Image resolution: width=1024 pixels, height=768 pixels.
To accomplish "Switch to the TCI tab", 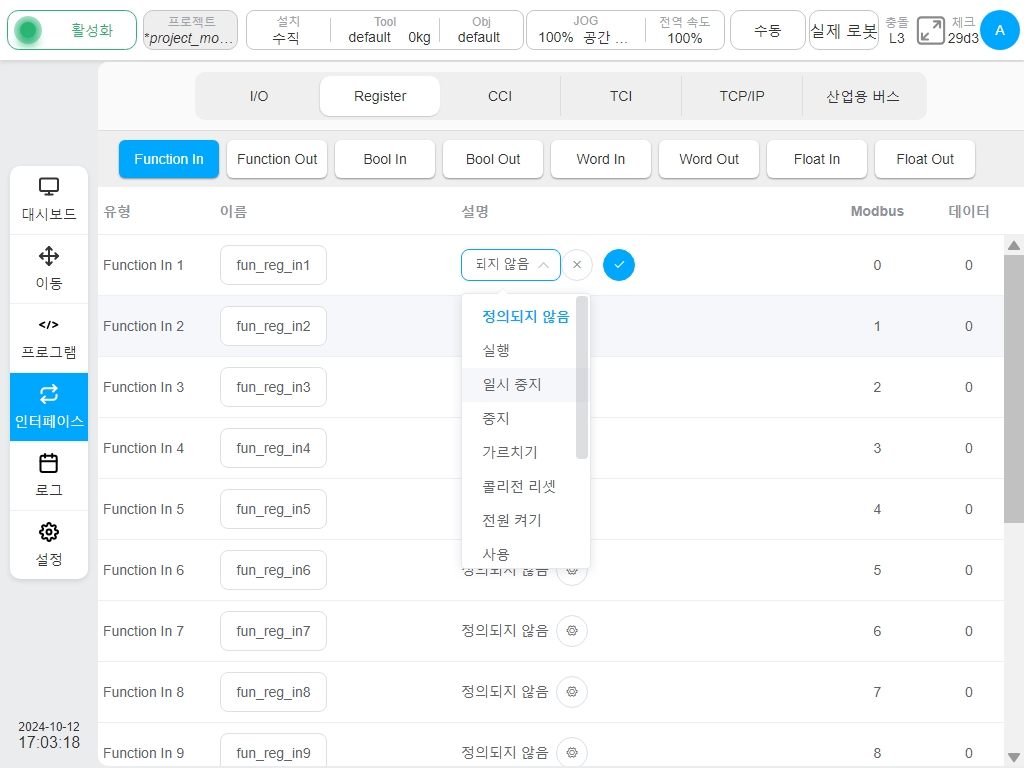I will [x=620, y=96].
